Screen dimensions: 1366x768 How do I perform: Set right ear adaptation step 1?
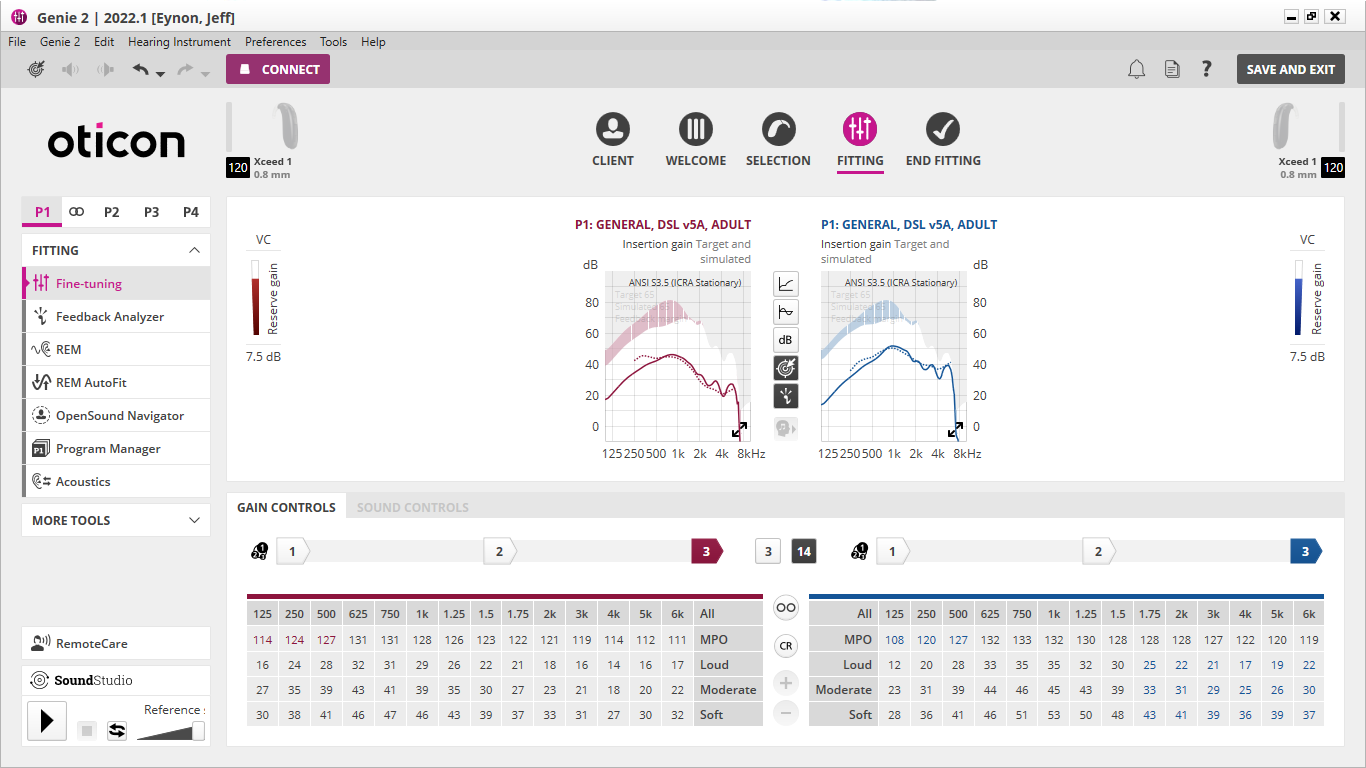(x=293, y=551)
